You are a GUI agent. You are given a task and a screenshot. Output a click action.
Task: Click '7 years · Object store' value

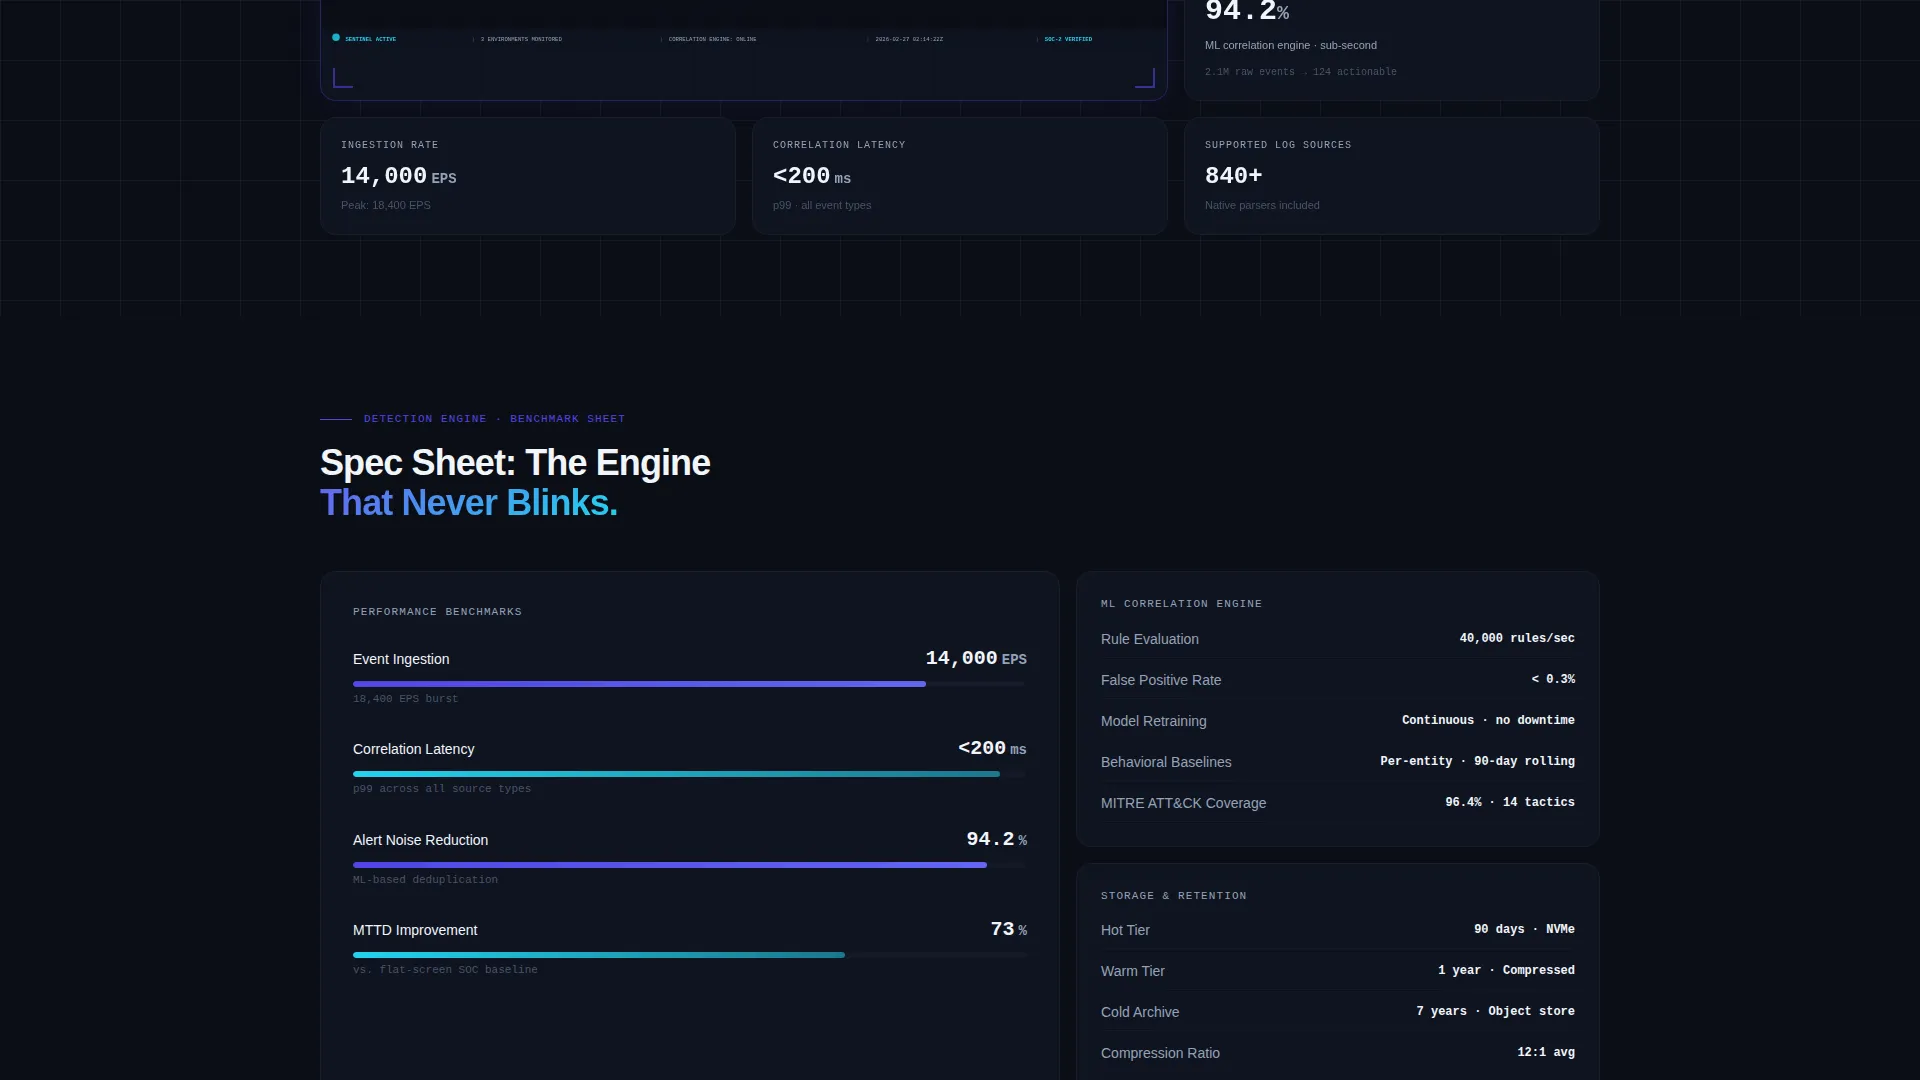tap(1495, 1011)
